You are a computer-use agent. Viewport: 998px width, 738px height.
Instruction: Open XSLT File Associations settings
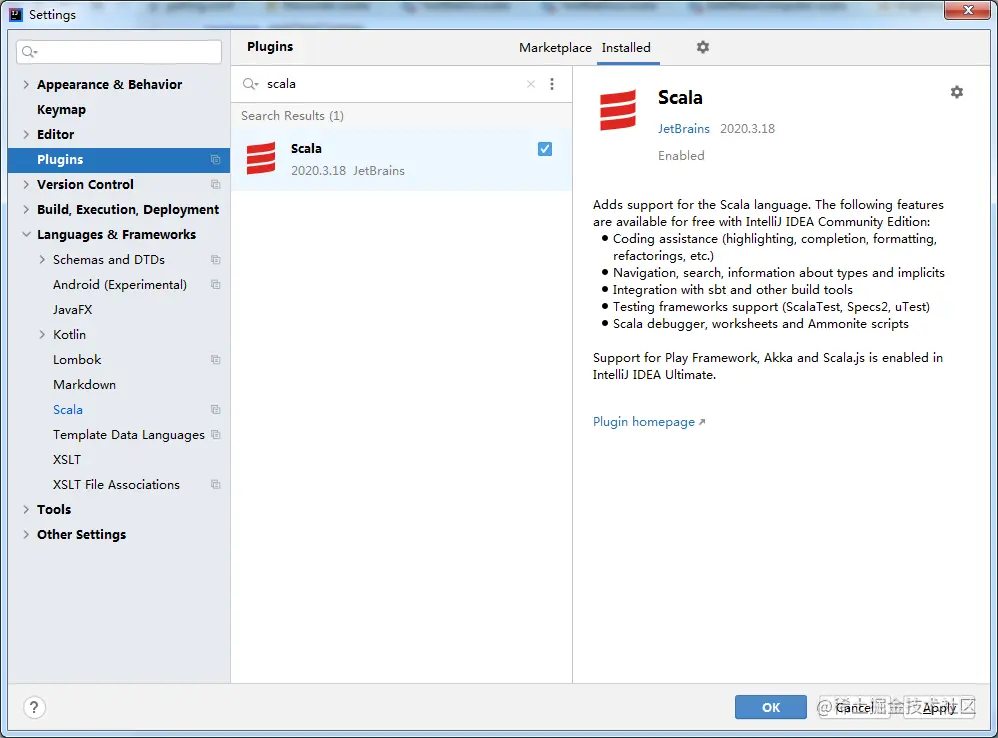pyautogui.click(x=116, y=485)
